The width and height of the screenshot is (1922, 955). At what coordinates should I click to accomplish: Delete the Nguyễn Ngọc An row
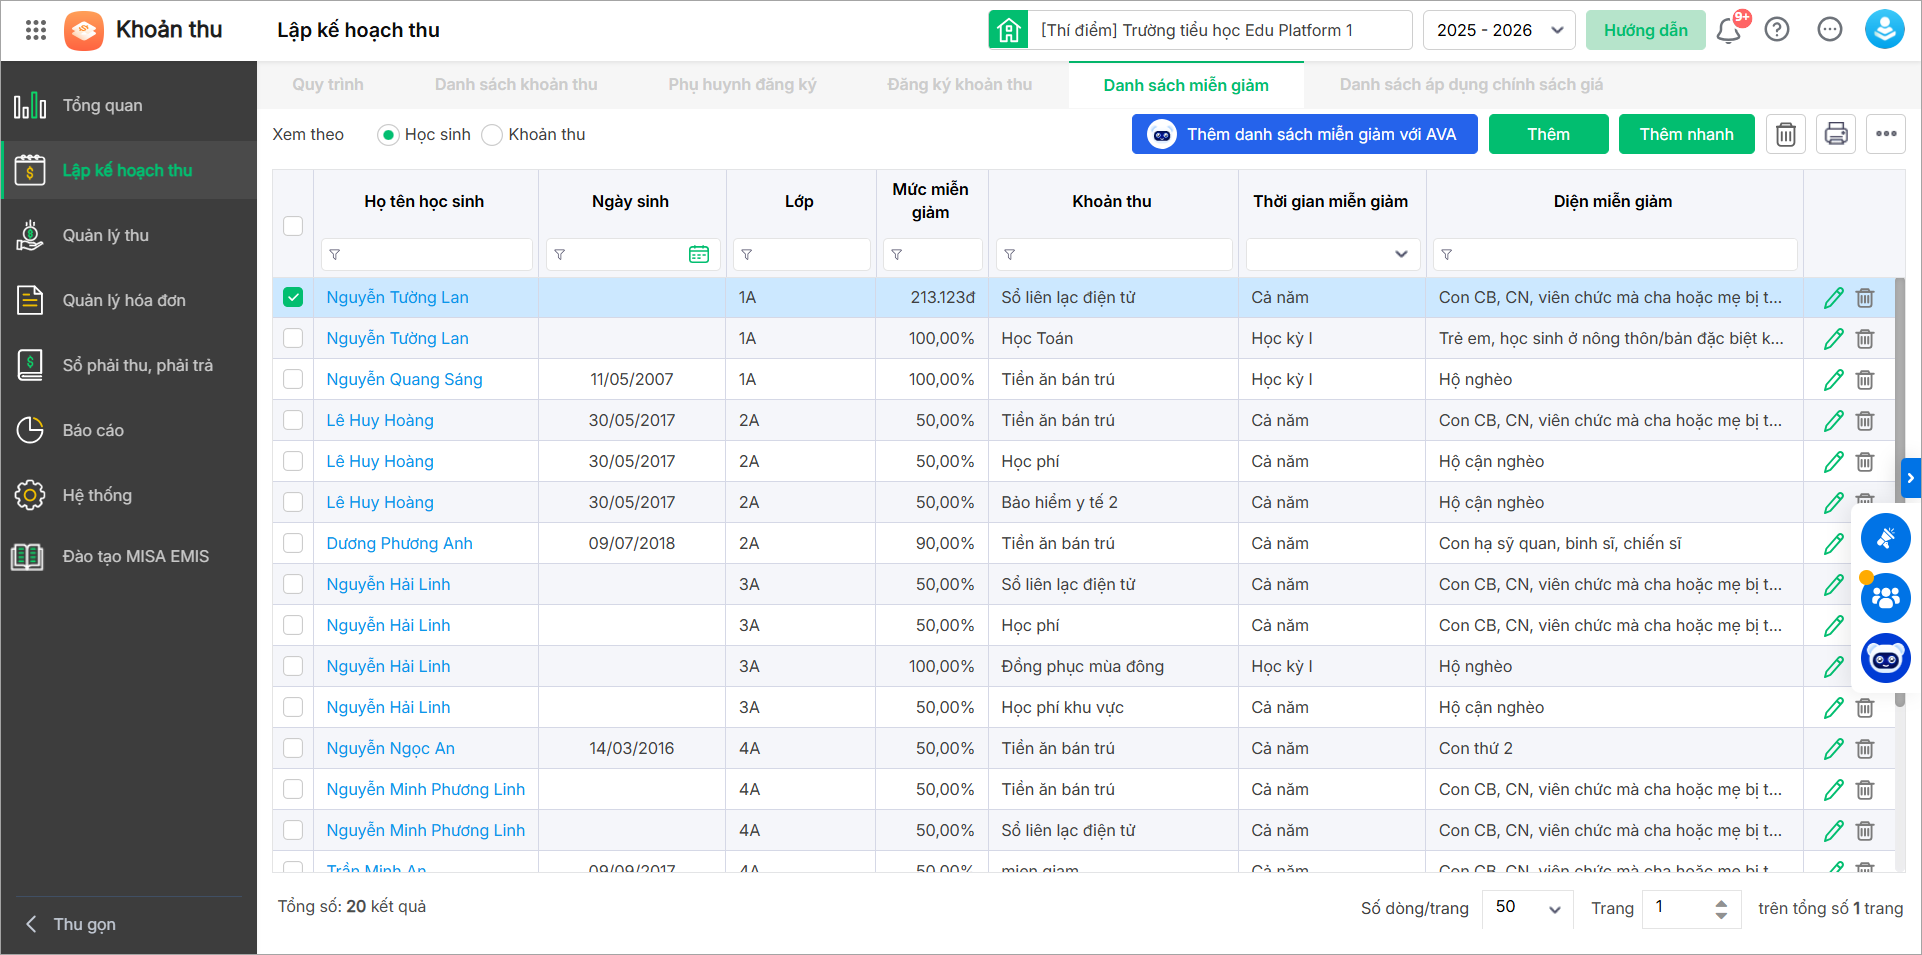[x=1865, y=749]
